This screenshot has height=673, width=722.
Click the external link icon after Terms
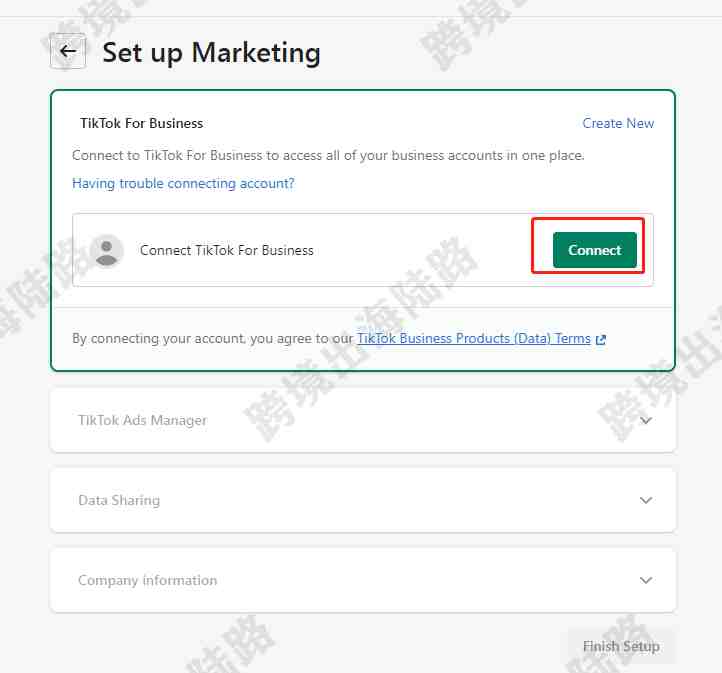point(600,340)
